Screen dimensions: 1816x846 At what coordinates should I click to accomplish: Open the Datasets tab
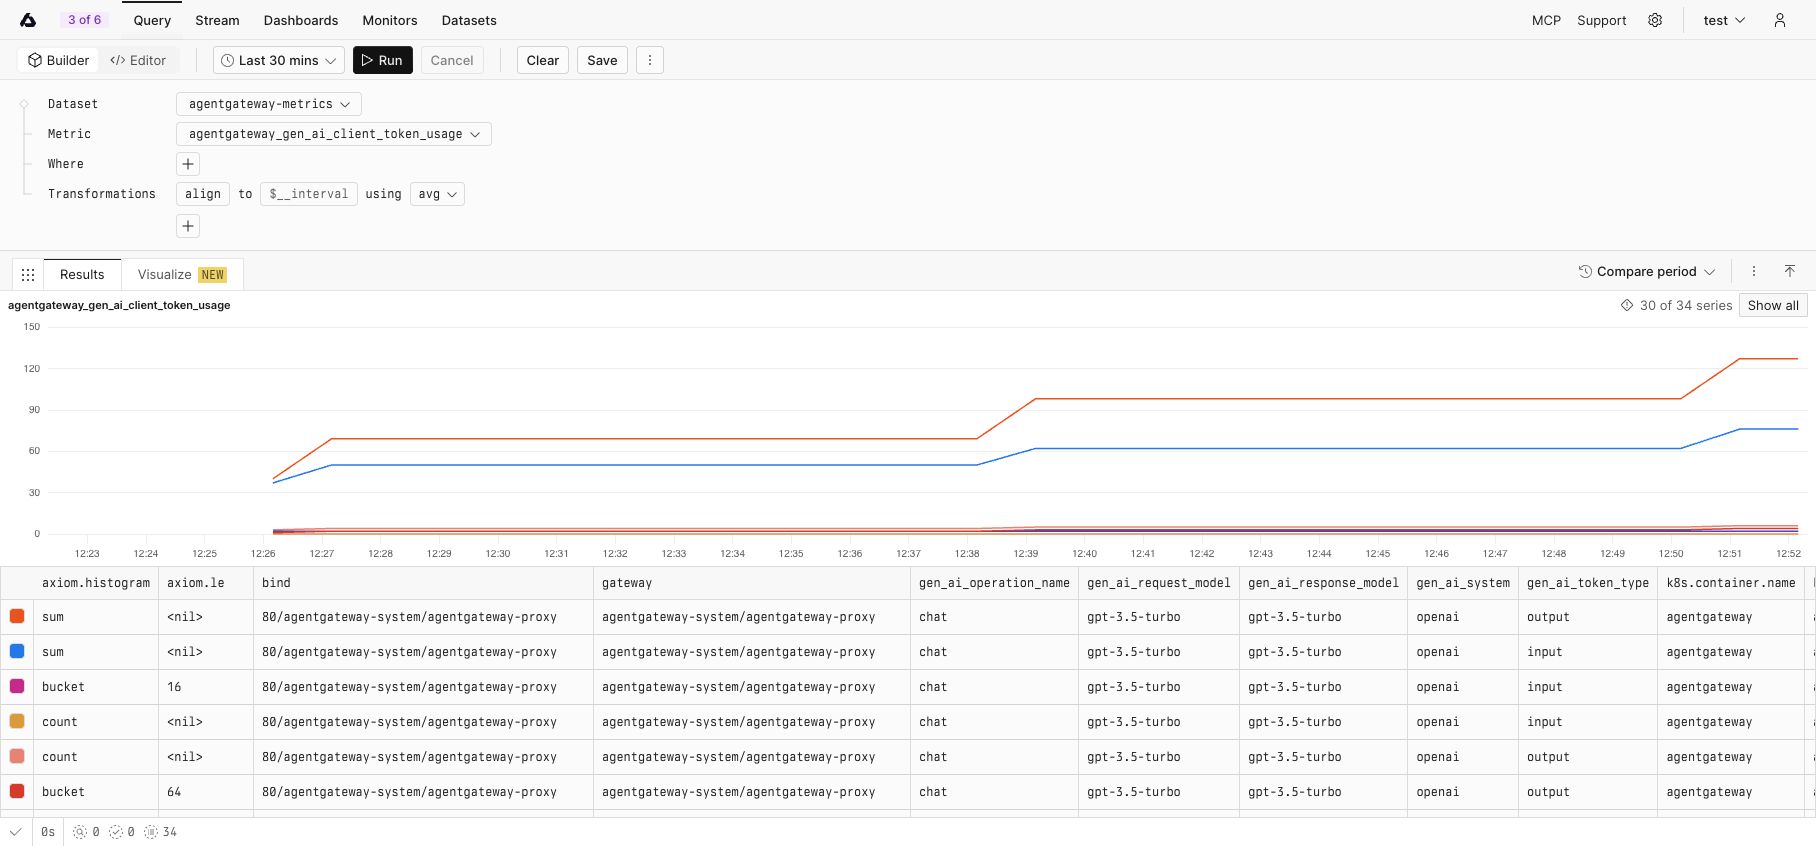469,20
